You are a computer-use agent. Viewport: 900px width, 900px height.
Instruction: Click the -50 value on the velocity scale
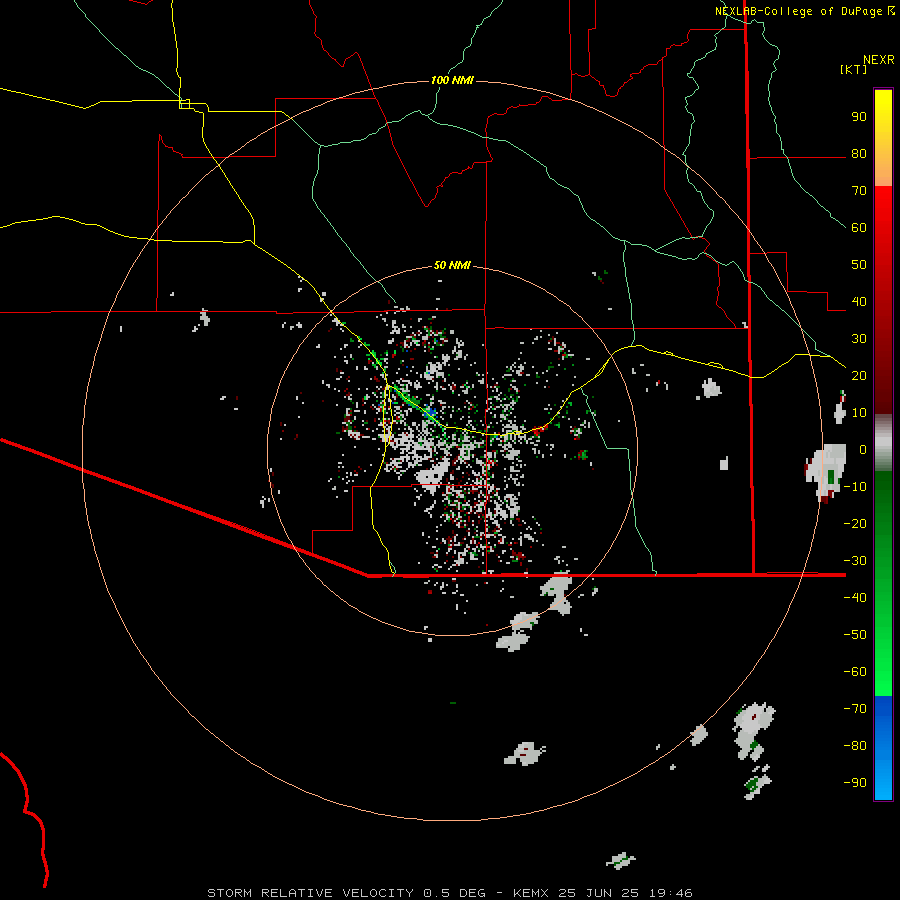(855, 635)
